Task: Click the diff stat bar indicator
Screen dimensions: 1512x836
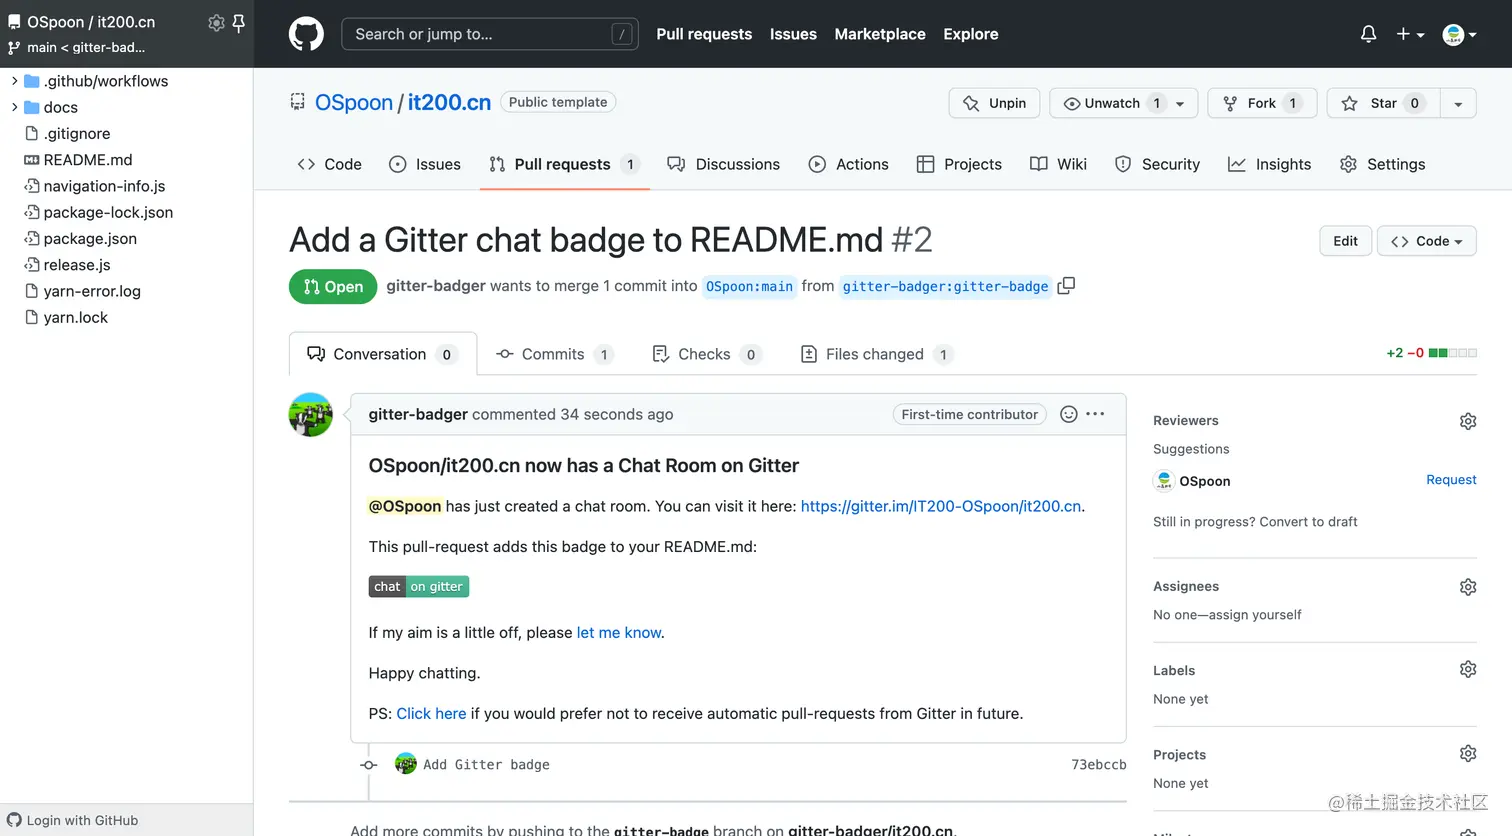Action: [1453, 353]
